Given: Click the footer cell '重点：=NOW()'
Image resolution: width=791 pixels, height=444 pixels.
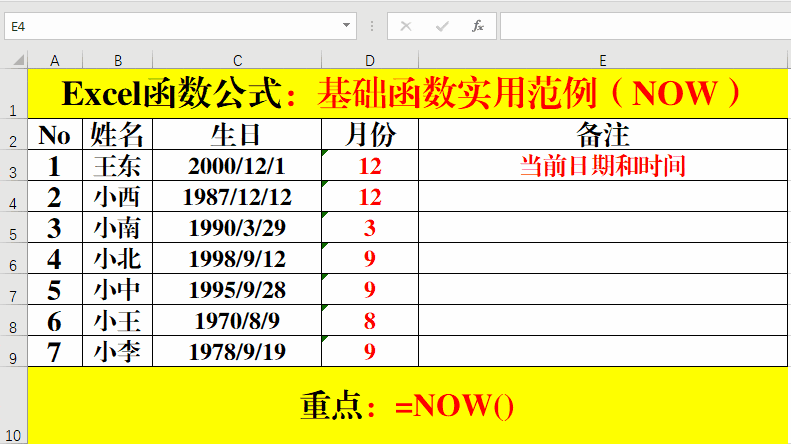Looking at the screenshot, I should coord(408,406).
